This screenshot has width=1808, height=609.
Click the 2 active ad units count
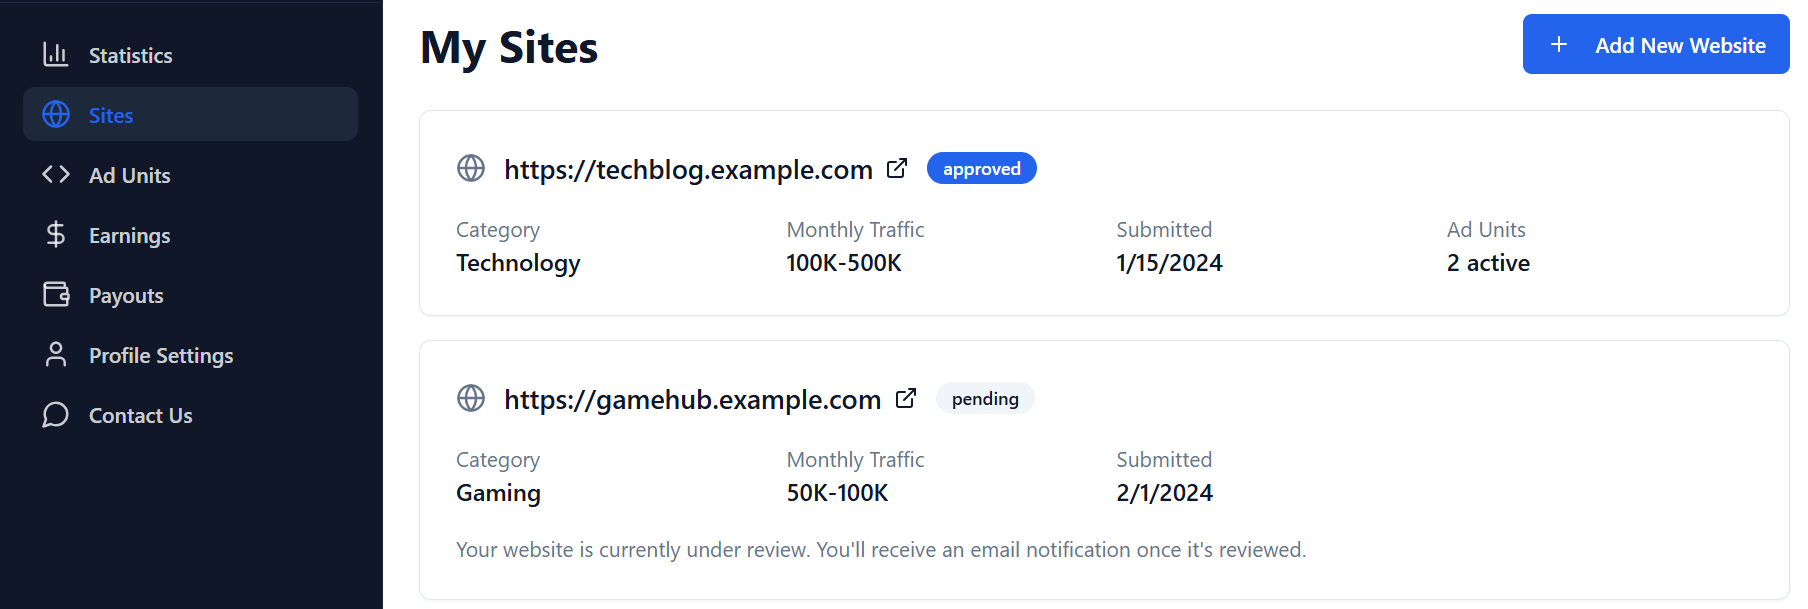click(1487, 262)
